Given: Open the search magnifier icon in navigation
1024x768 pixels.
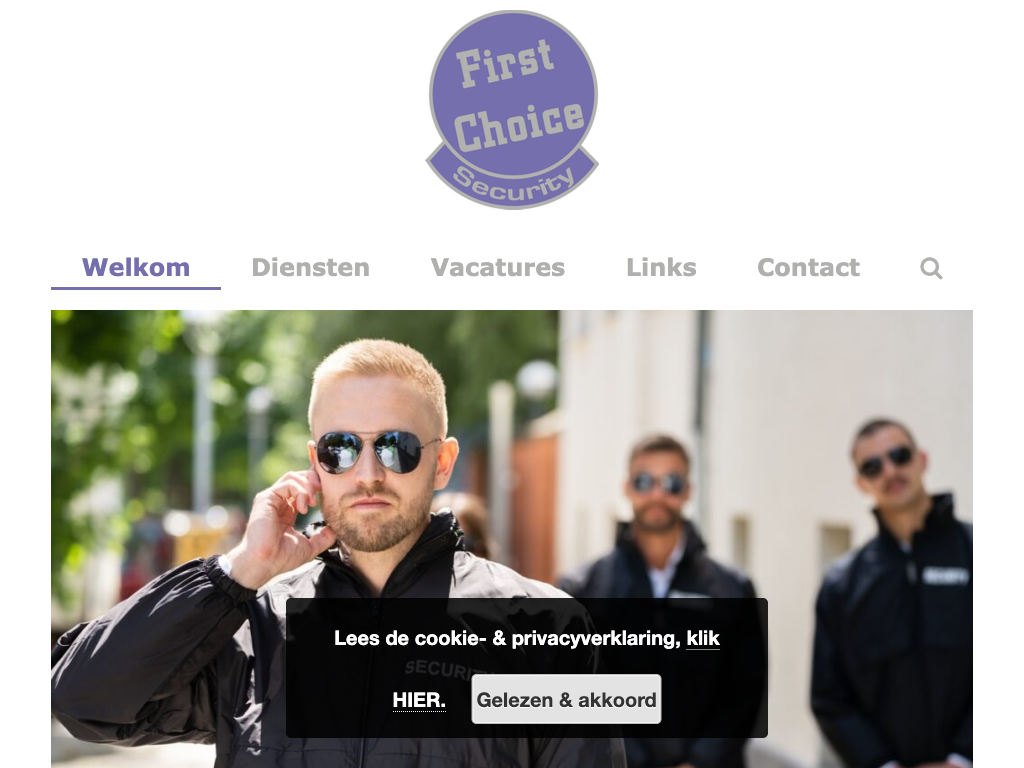Looking at the screenshot, I should [x=931, y=268].
